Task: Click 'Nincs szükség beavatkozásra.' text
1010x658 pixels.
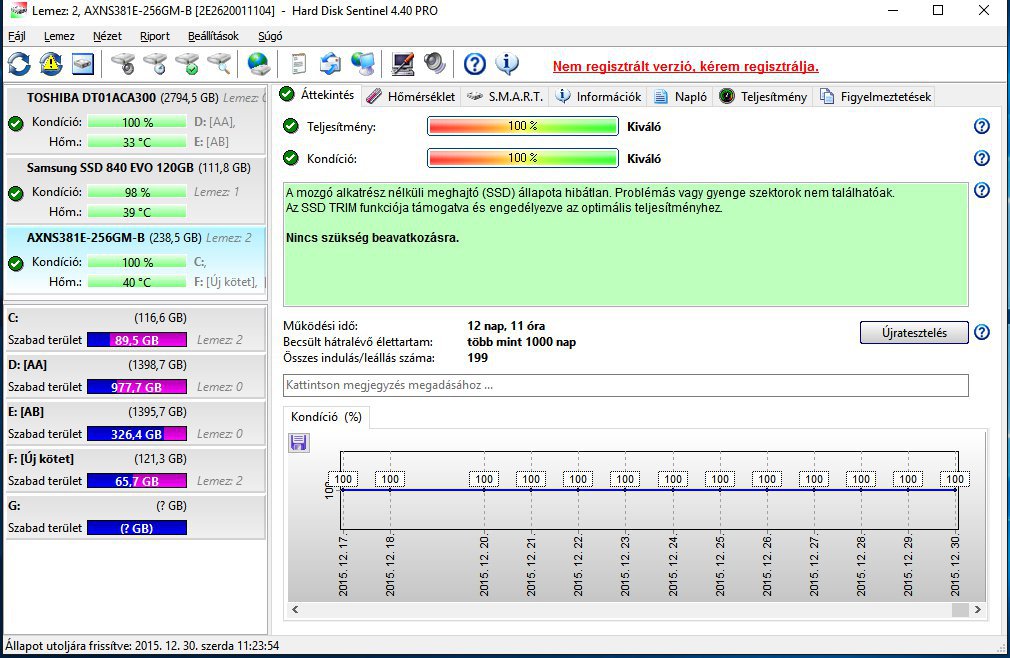Action: click(372, 238)
